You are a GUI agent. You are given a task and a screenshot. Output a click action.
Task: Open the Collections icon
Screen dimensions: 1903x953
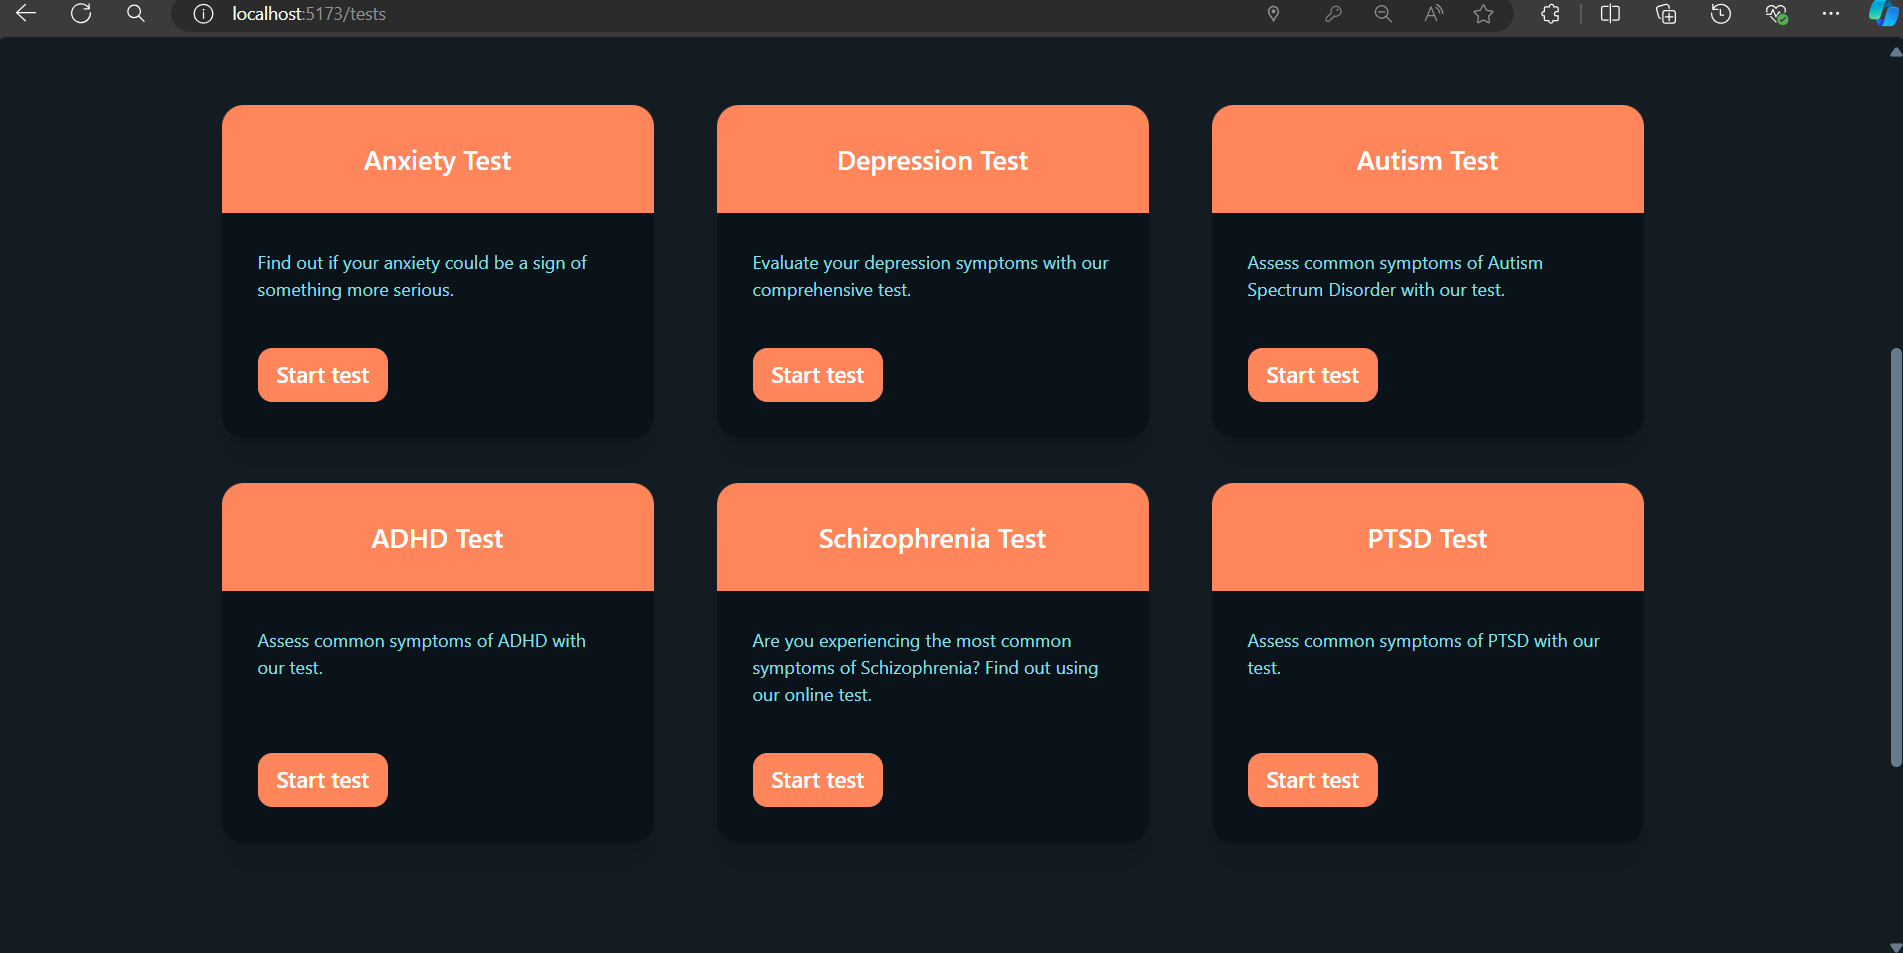(x=1666, y=14)
